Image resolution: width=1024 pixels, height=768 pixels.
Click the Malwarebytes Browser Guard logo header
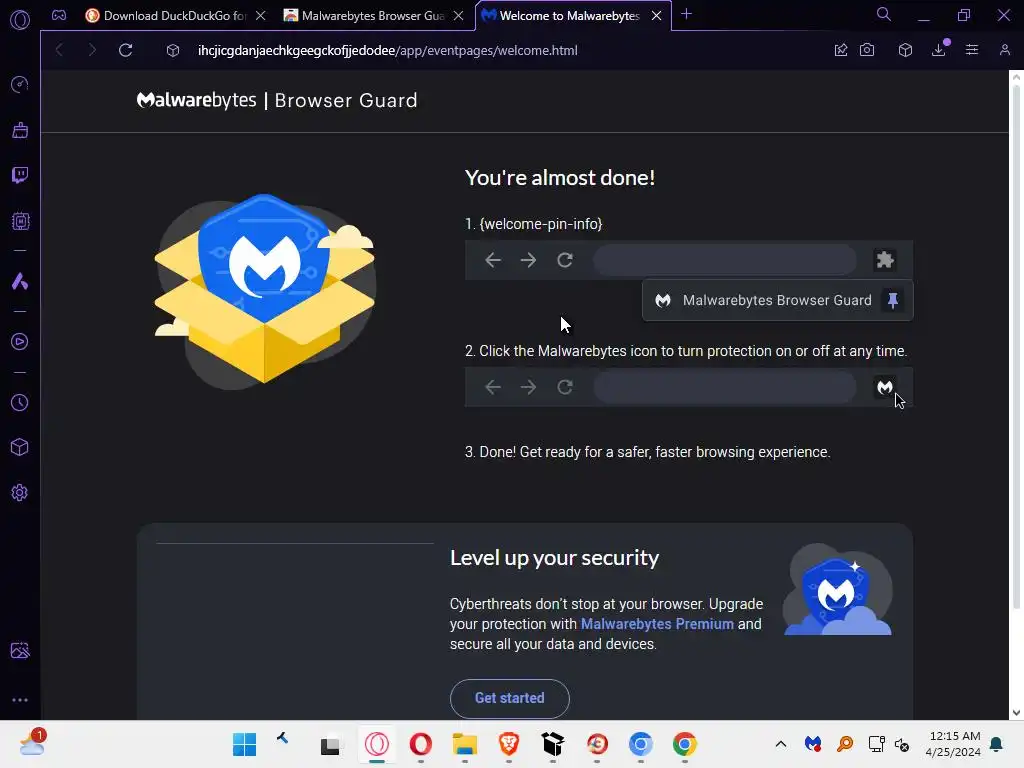pyautogui.click(x=277, y=100)
